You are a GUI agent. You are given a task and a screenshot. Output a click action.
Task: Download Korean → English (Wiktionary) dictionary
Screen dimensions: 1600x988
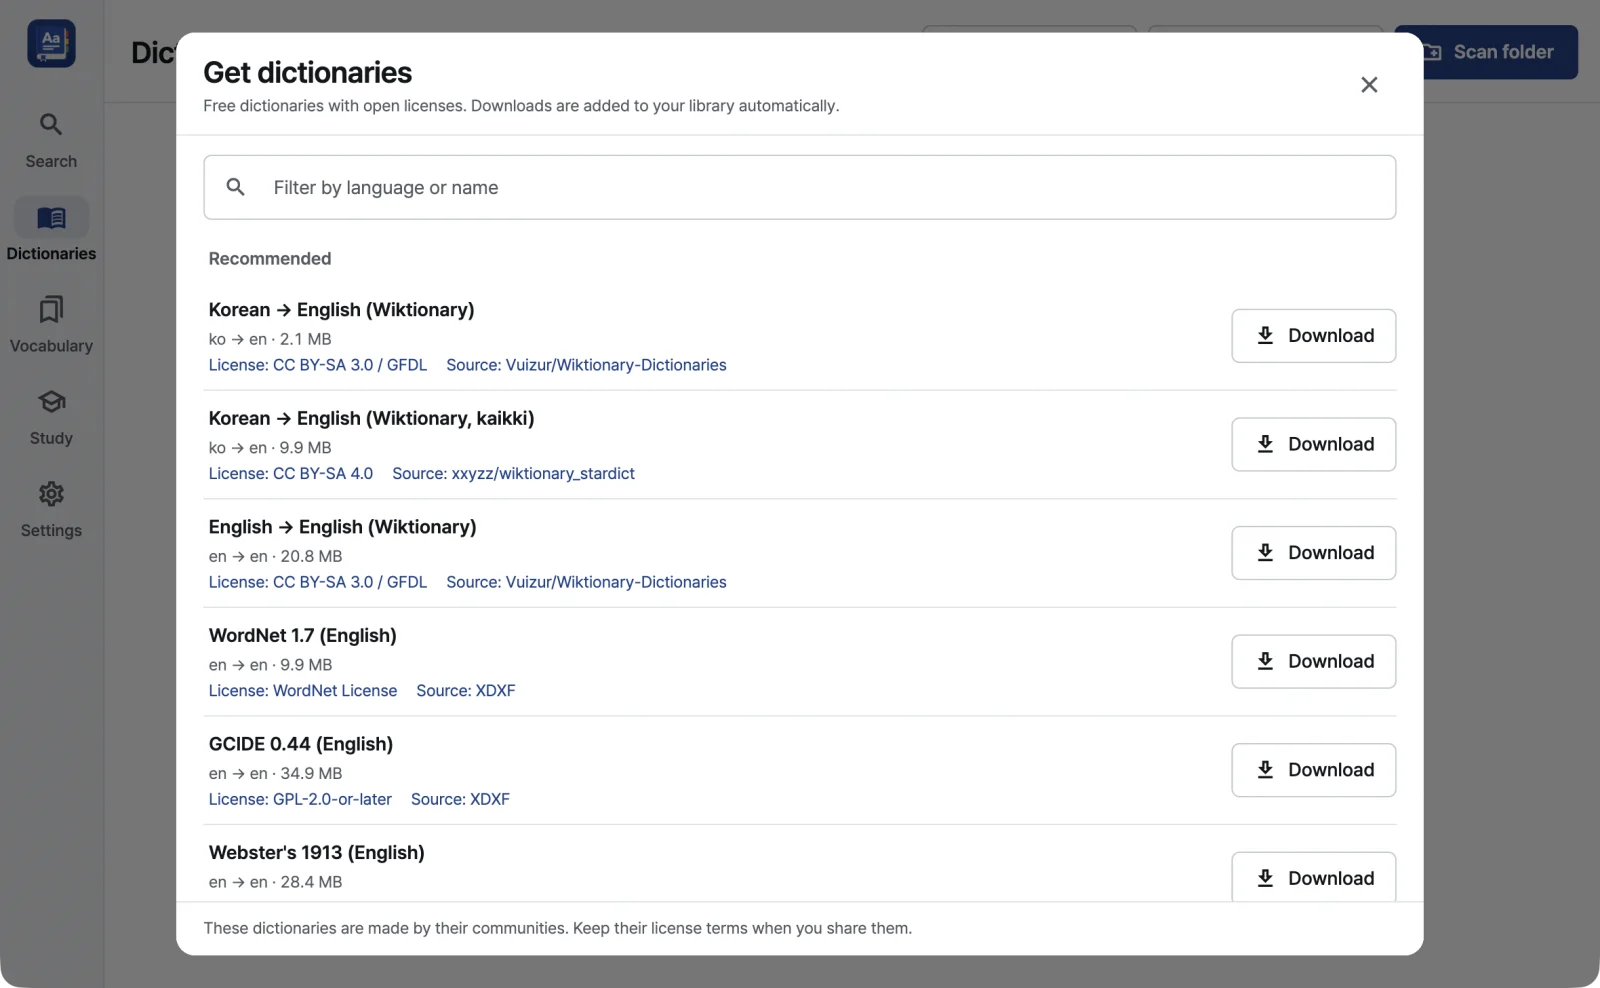[1313, 336]
